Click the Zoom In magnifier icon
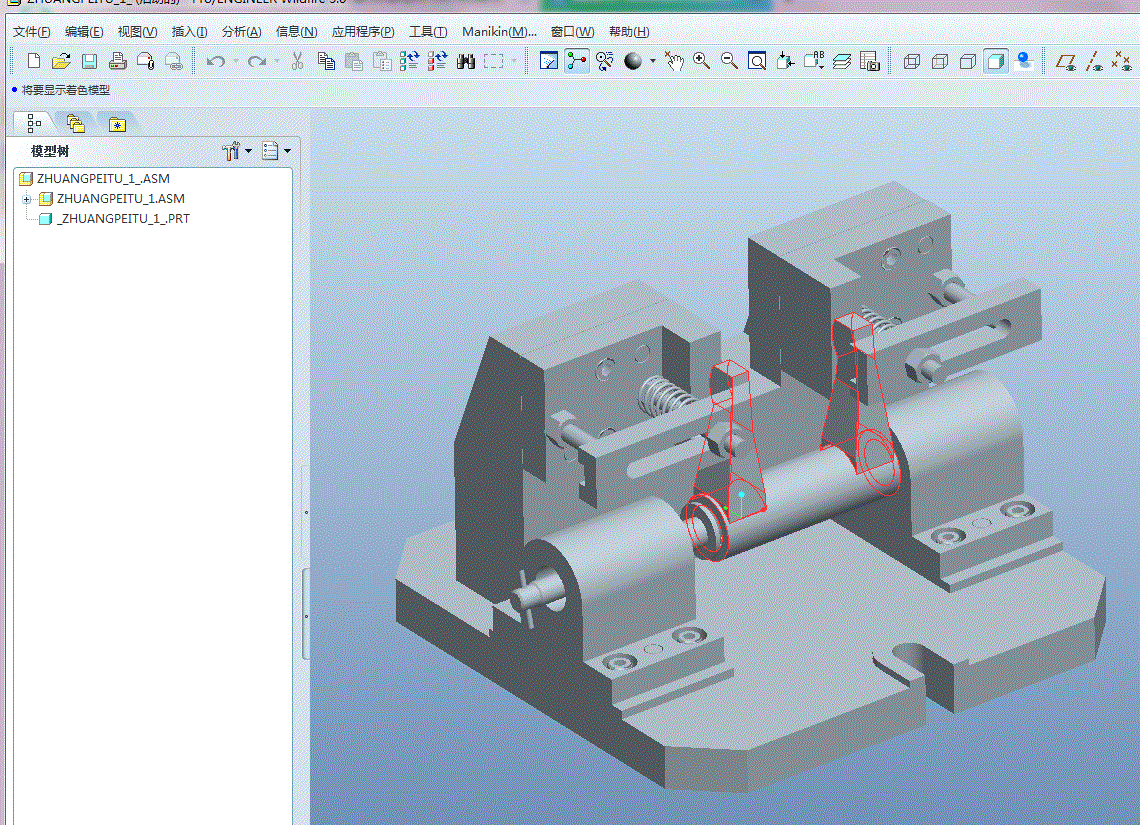The image size is (1140, 825). 701,61
